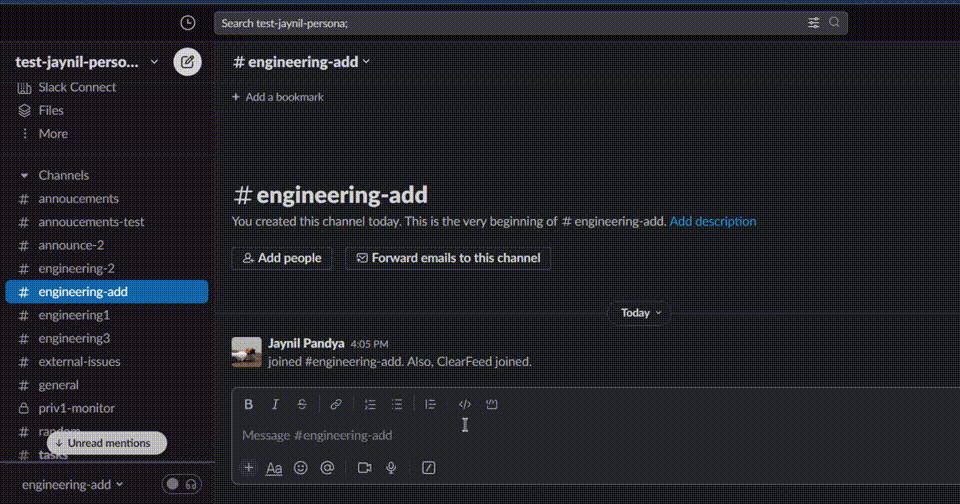The image size is (960, 504).
Task: Mention someone with the @ icon
Action: coord(327,468)
